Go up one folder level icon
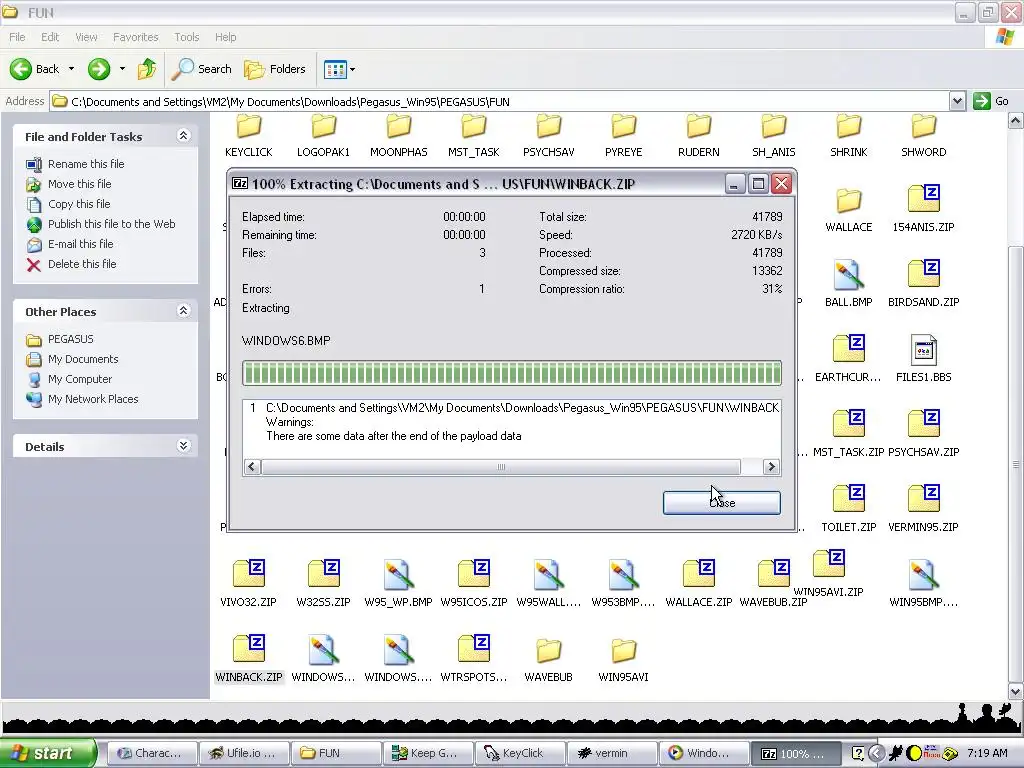Image resolution: width=1024 pixels, height=768 pixels. (147, 69)
